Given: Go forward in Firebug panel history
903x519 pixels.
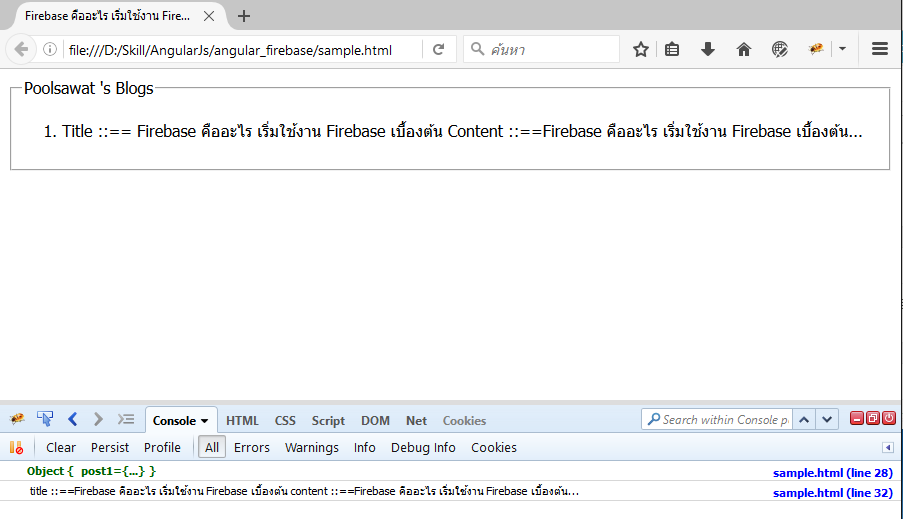Looking at the screenshot, I should tap(98, 419).
